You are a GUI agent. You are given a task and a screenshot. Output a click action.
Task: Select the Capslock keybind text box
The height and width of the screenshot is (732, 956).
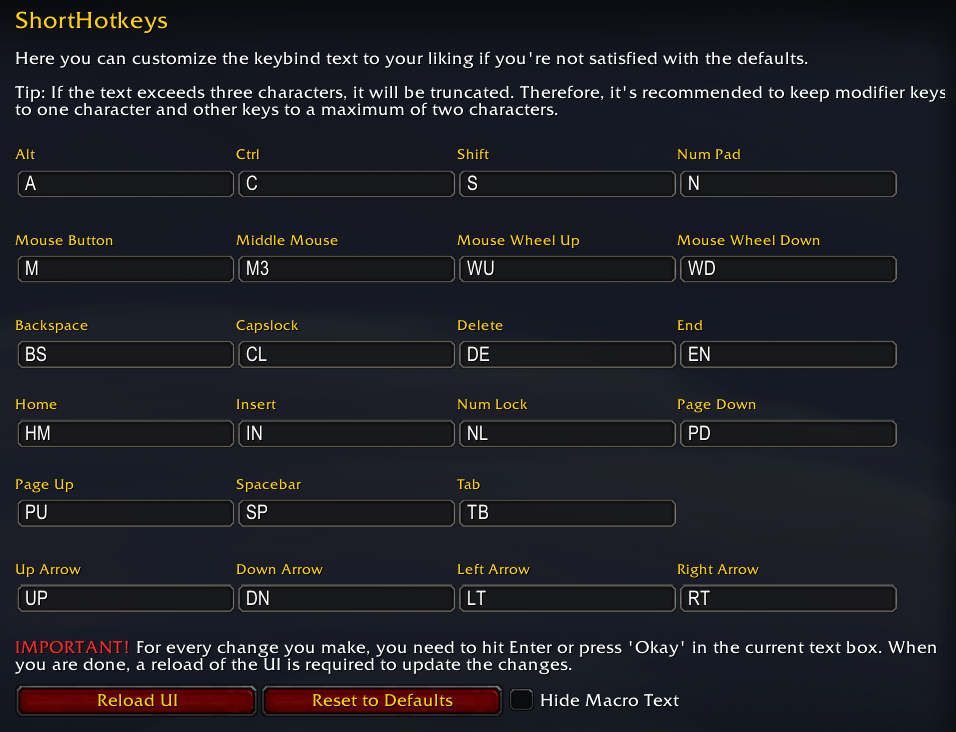click(346, 354)
